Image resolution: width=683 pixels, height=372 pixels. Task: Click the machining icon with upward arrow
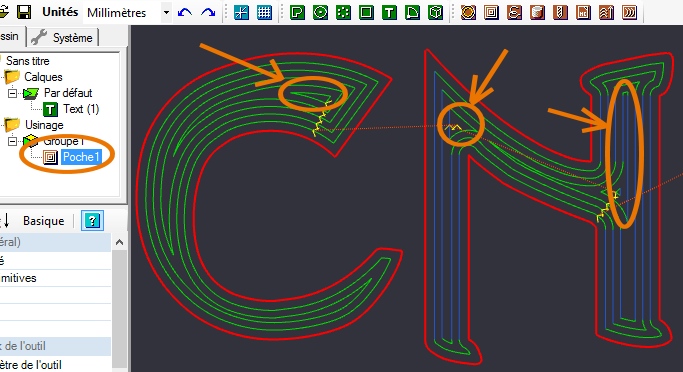606,12
